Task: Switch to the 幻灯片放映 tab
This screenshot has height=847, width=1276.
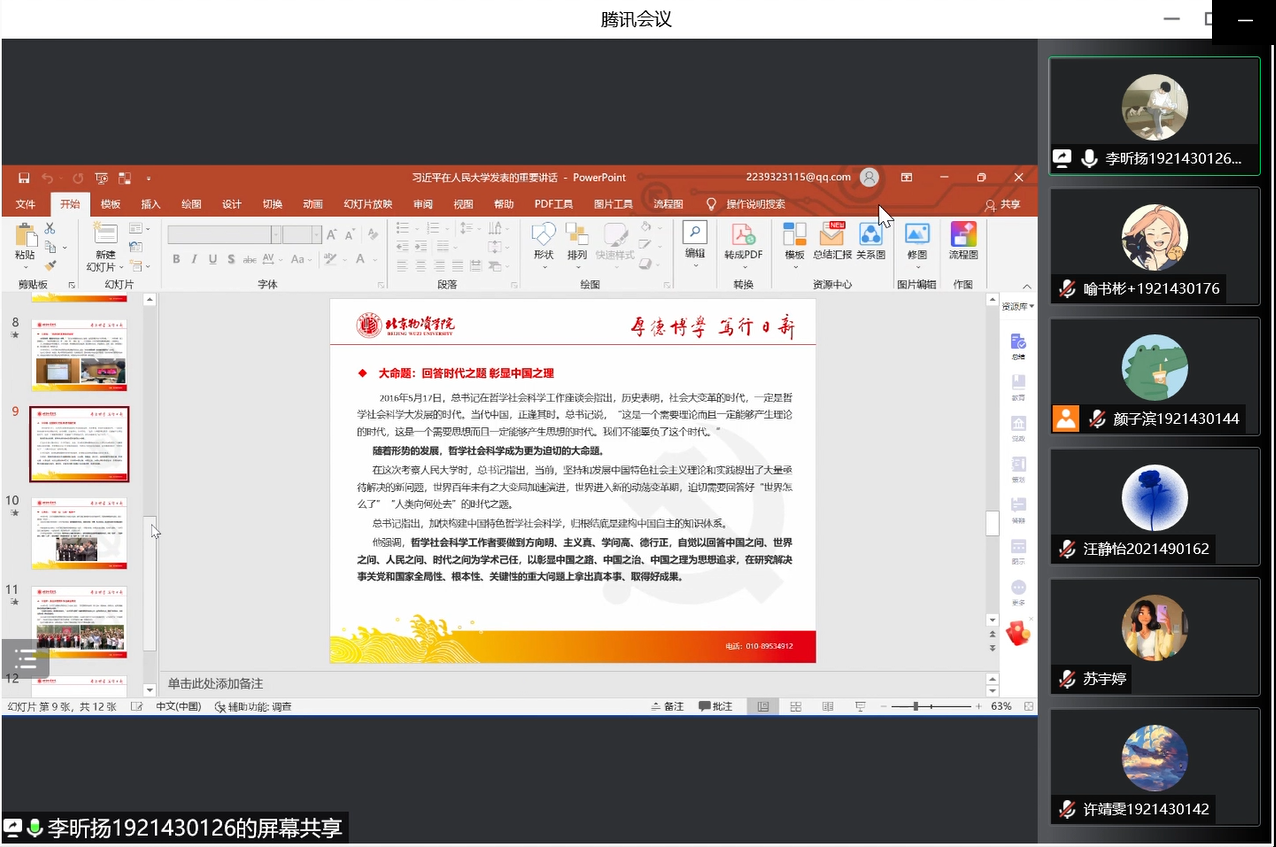Action: point(367,204)
